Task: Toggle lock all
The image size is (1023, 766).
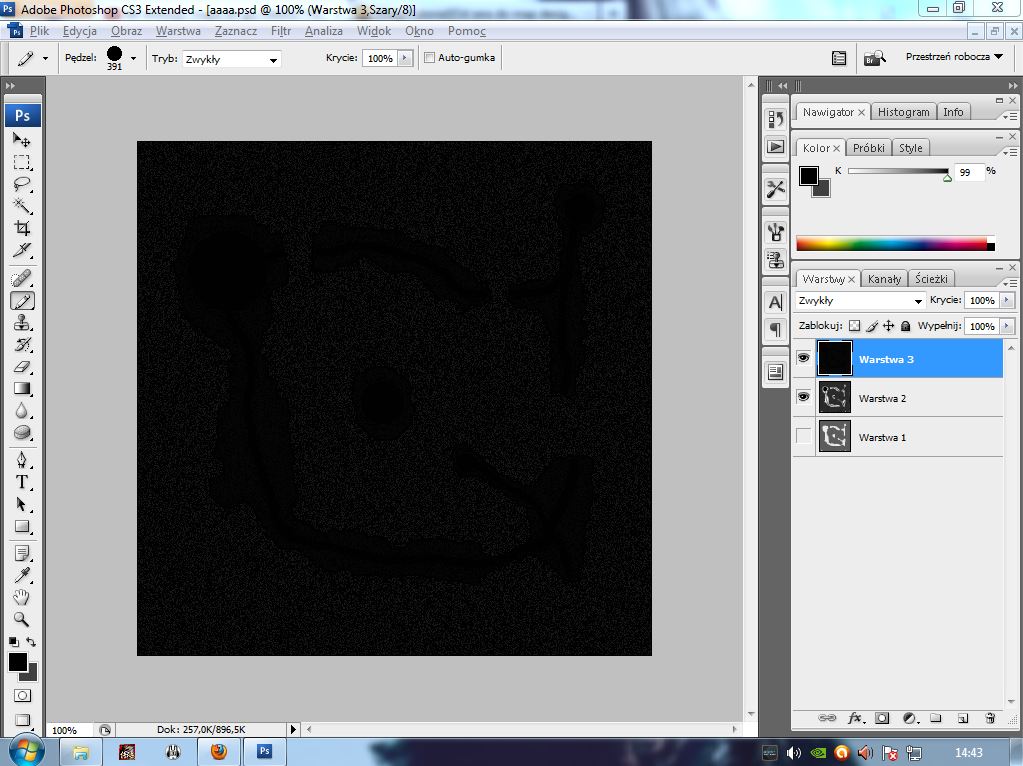Action: tap(906, 326)
